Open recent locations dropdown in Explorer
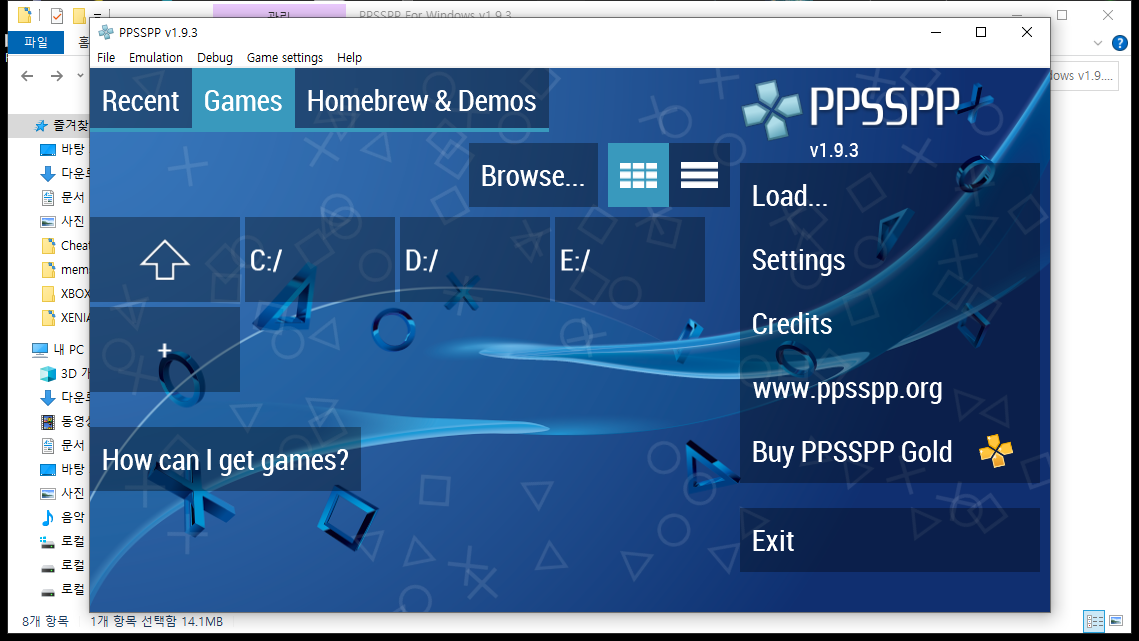This screenshot has height=641, width=1139. 81,76
